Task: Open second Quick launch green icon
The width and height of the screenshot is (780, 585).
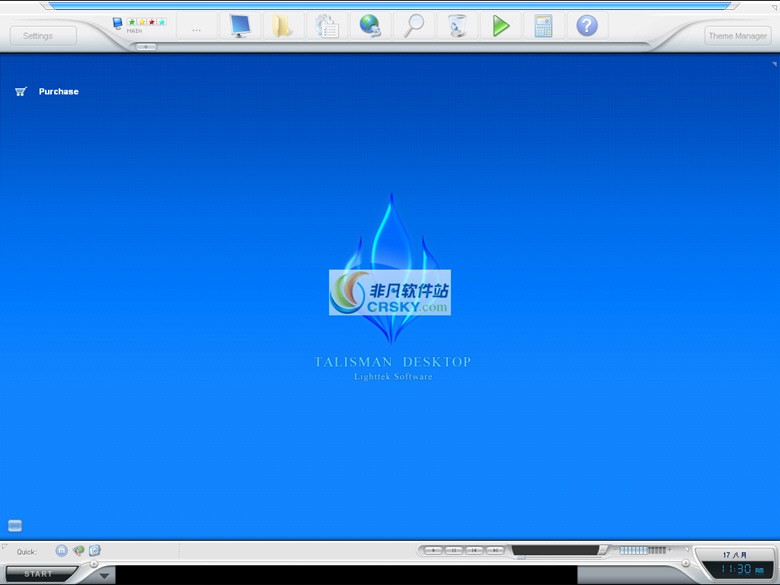Action: pyautogui.click(x=78, y=551)
